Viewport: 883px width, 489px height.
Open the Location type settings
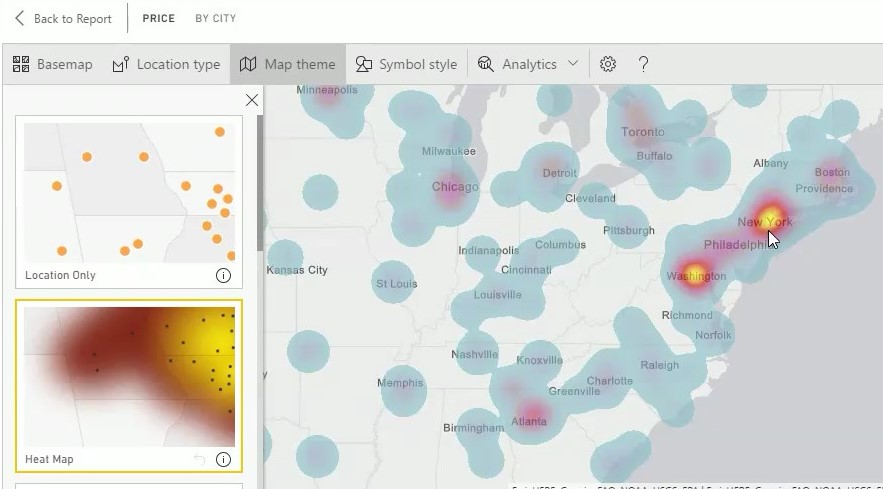click(166, 64)
